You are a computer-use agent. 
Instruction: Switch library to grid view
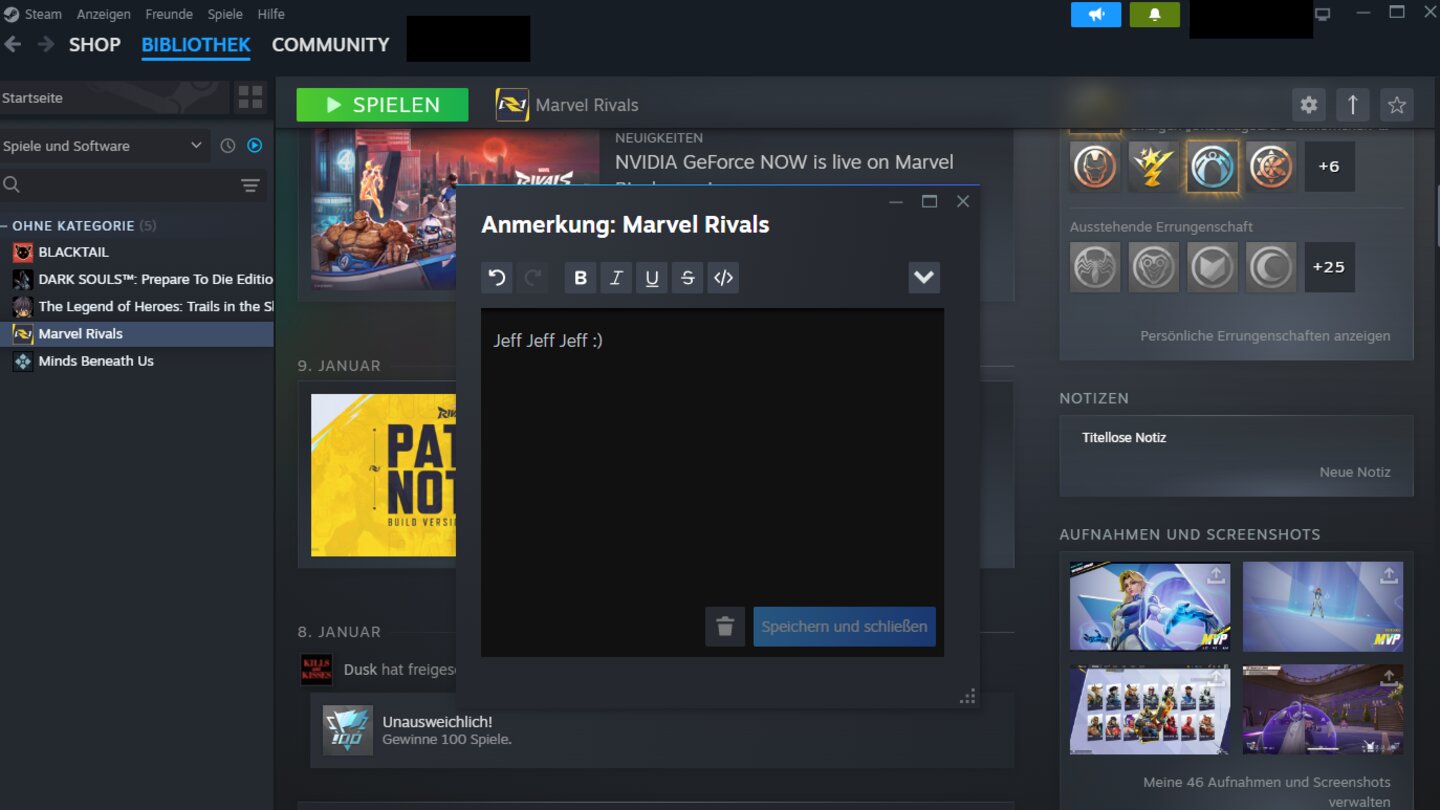click(x=249, y=97)
